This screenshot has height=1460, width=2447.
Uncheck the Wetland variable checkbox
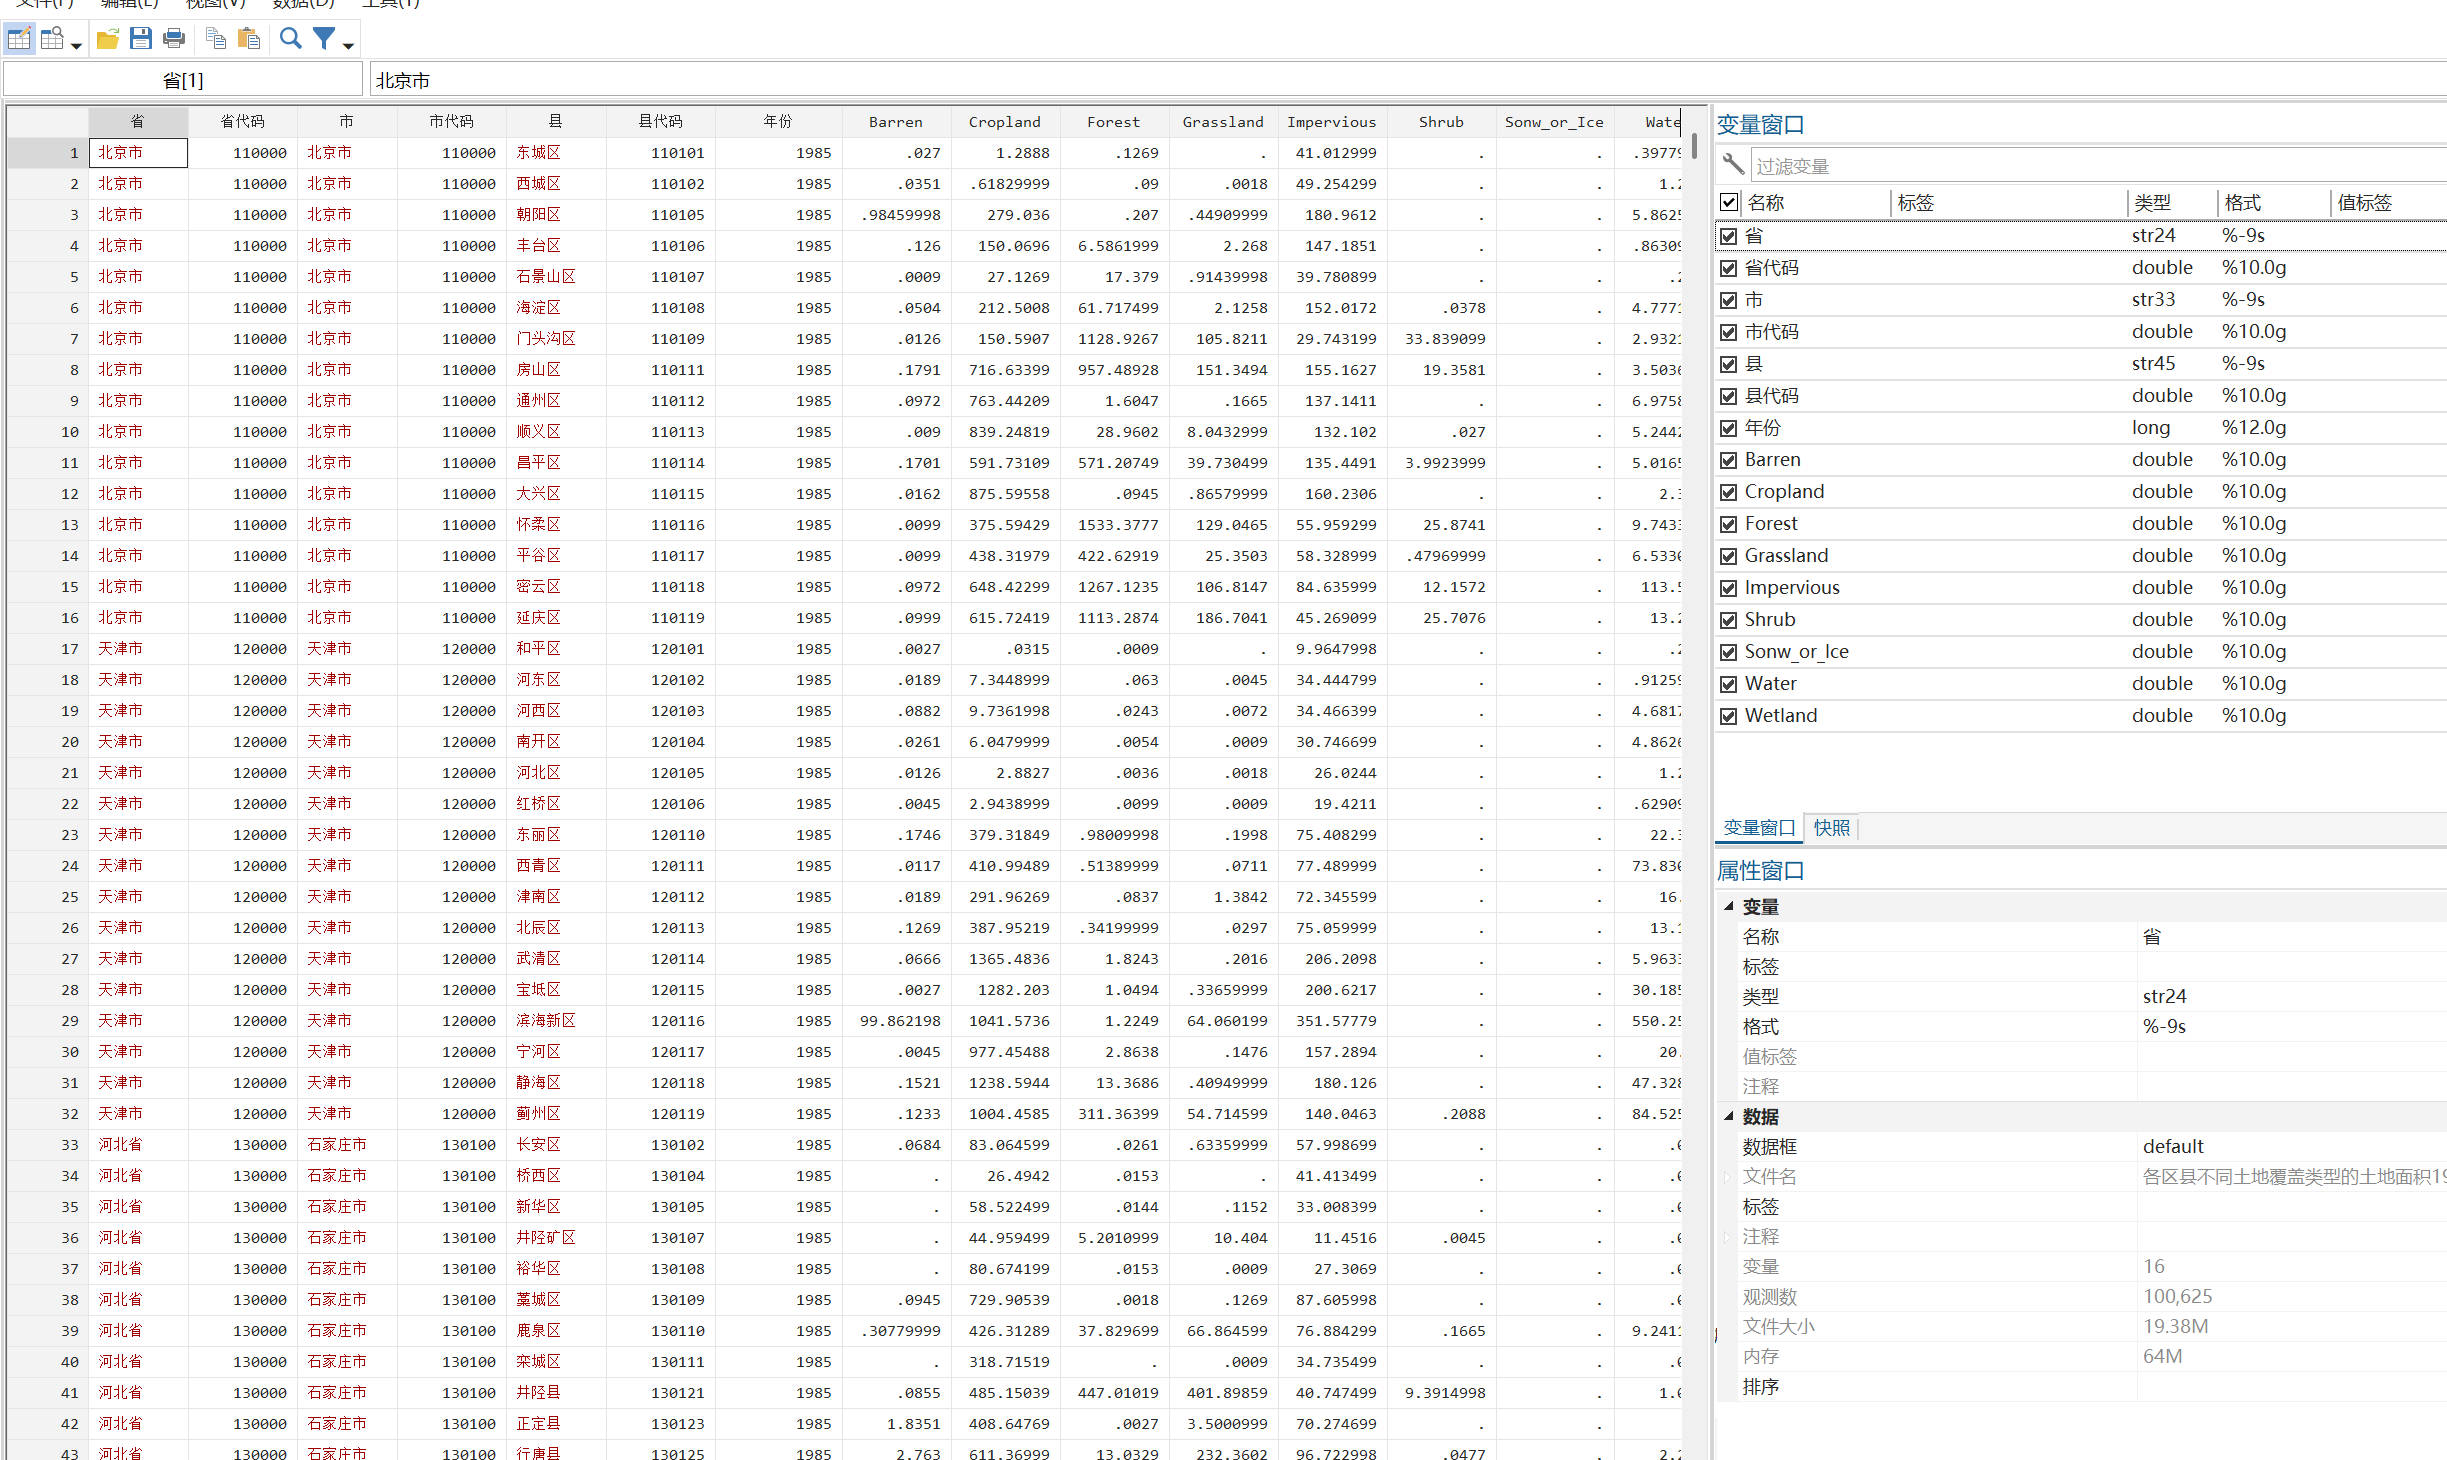tap(1728, 716)
